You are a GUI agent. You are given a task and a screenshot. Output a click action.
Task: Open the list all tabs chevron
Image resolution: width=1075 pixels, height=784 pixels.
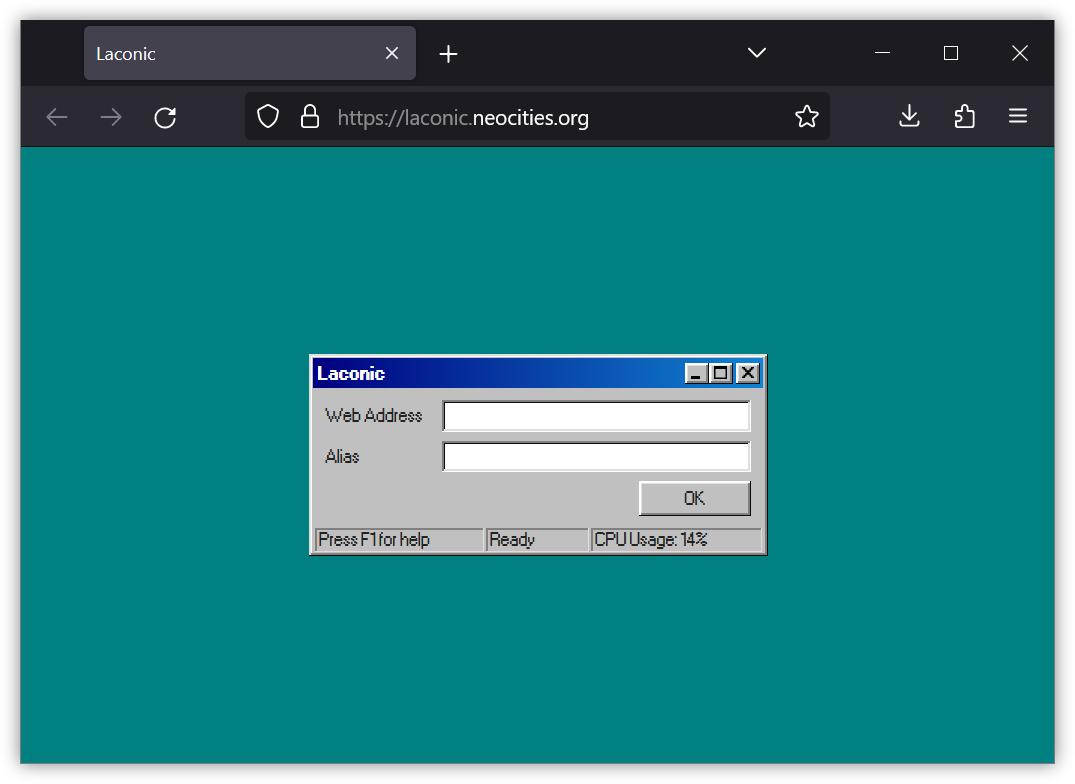756,53
